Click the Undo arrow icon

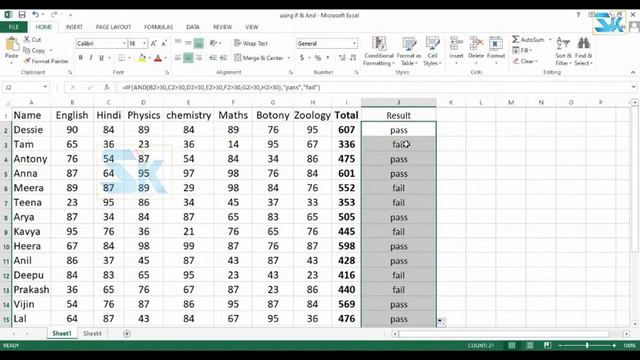[36, 15]
